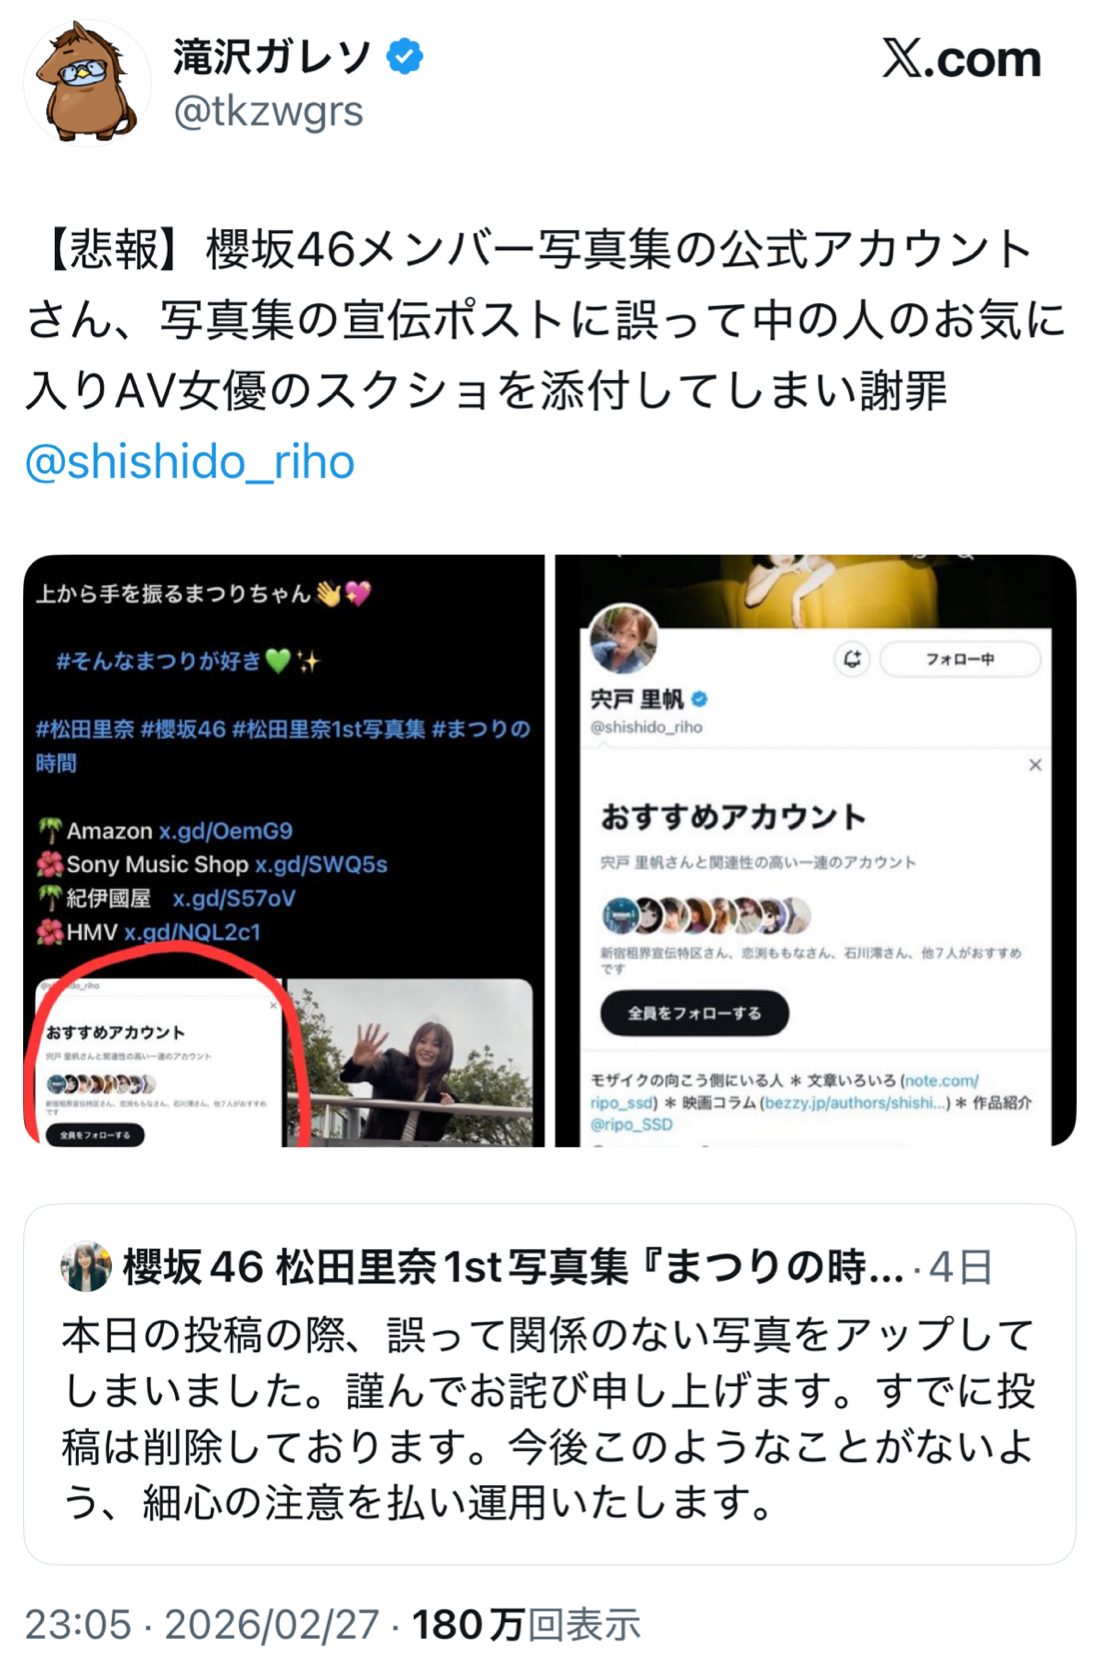Open the left attached screenshot image
Viewport: 1098px width, 1655px height.
[284, 851]
